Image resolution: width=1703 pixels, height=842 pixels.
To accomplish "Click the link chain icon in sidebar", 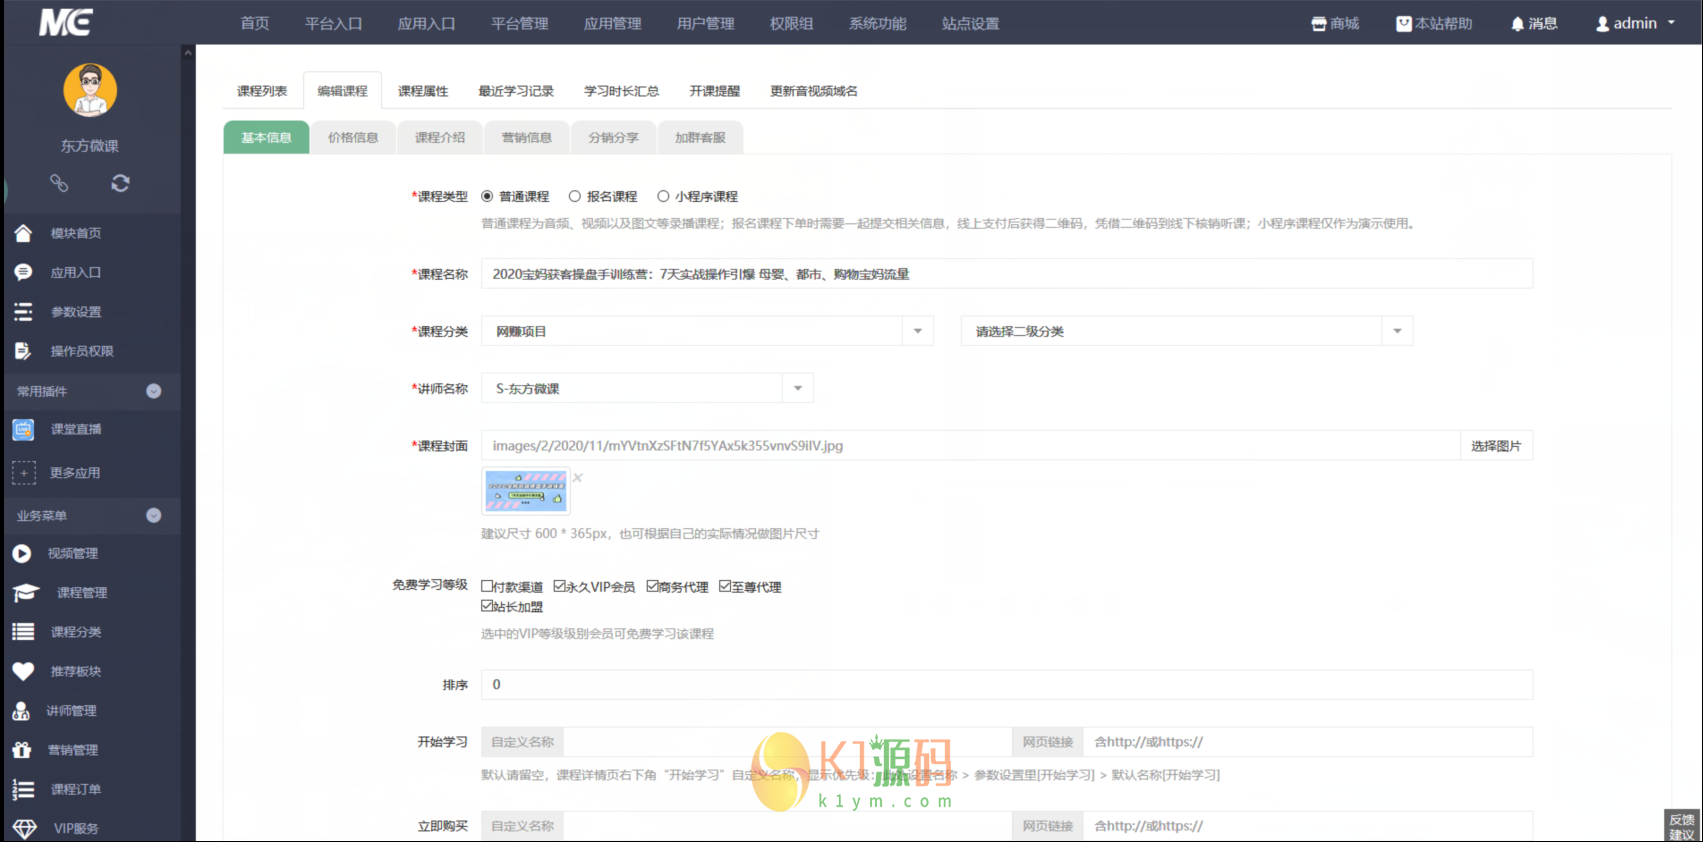I will point(59,183).
